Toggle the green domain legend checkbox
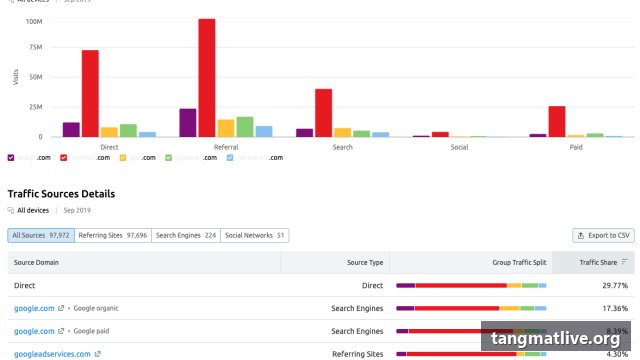 click(168, 158)
